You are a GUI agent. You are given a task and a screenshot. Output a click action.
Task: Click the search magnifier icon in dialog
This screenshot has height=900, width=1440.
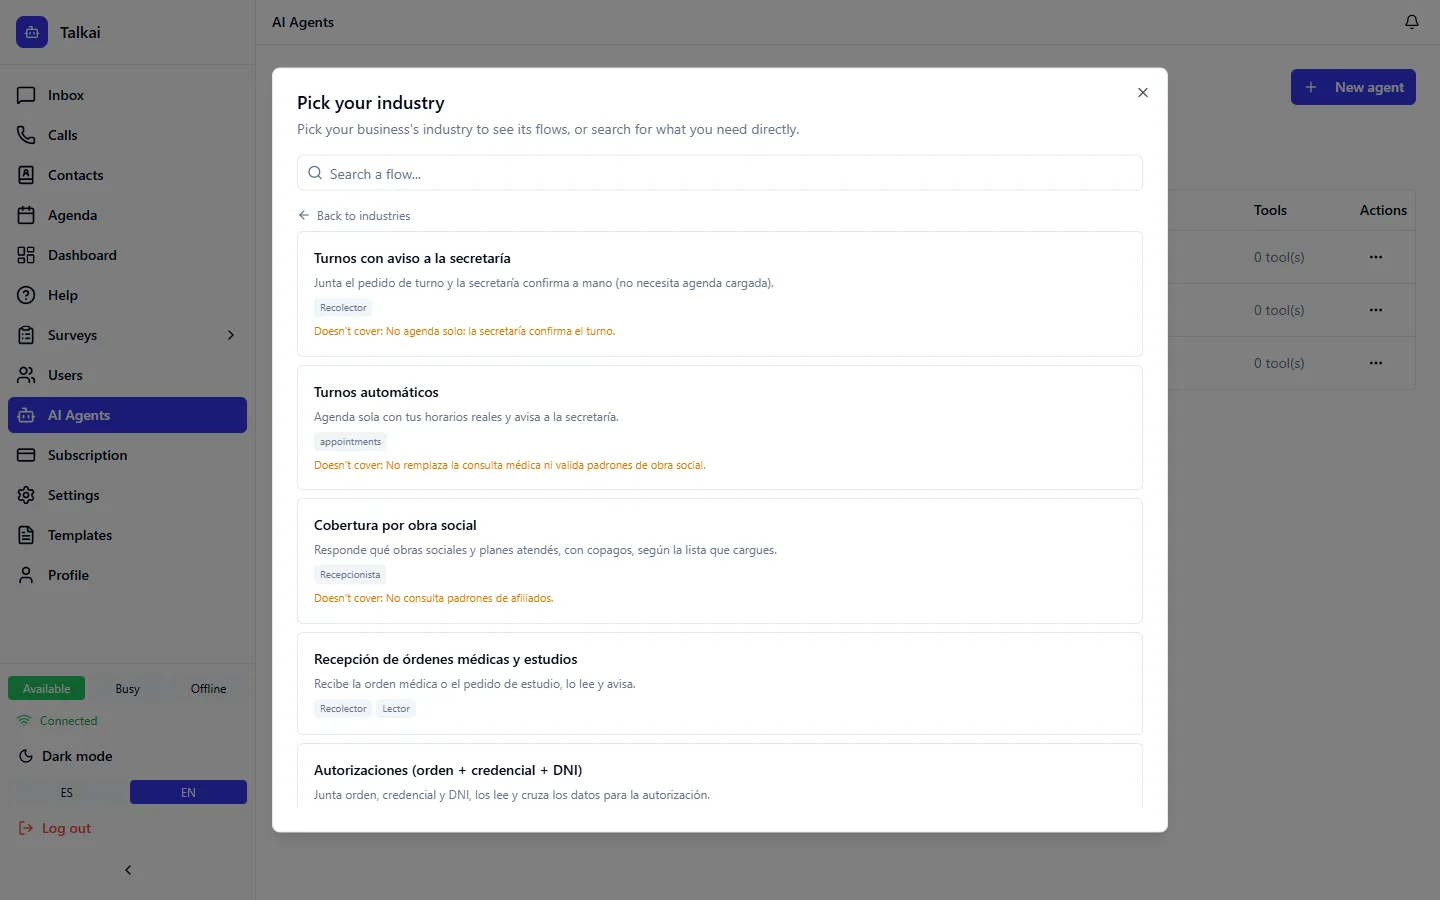point(315,173)
